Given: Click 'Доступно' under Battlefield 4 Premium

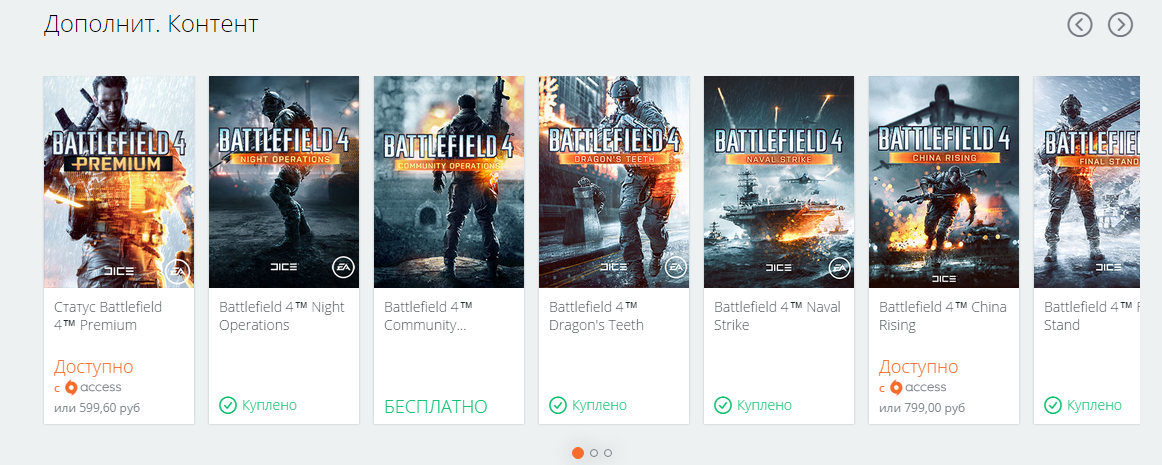Looking at the screenshot, I should [x=94, y=367].
